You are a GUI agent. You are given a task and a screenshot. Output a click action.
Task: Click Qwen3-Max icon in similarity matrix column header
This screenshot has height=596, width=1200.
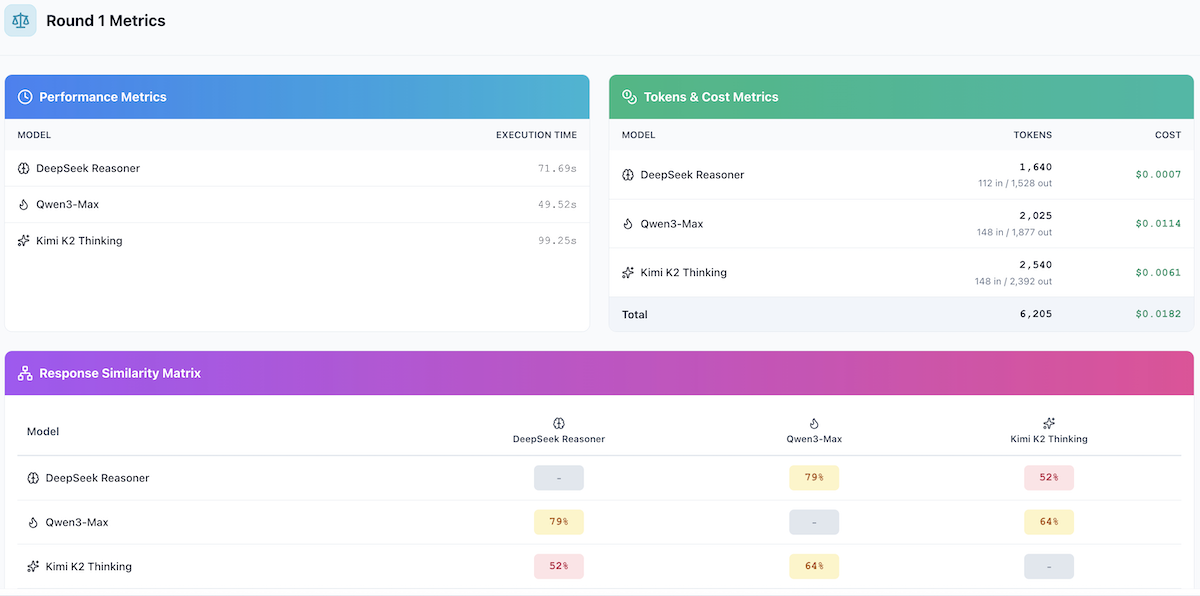(x=813, y=423)
